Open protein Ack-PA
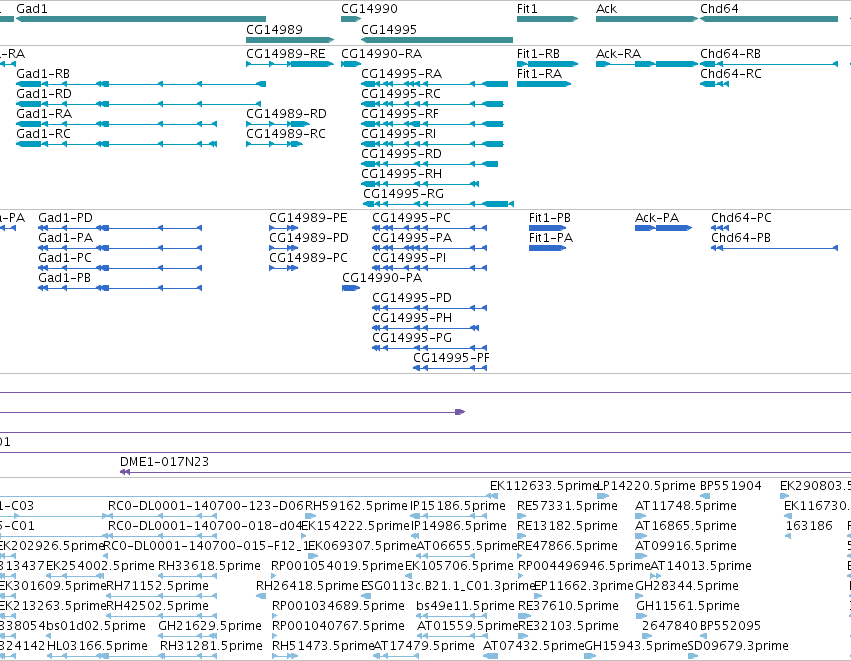 (x=657, y=218)
